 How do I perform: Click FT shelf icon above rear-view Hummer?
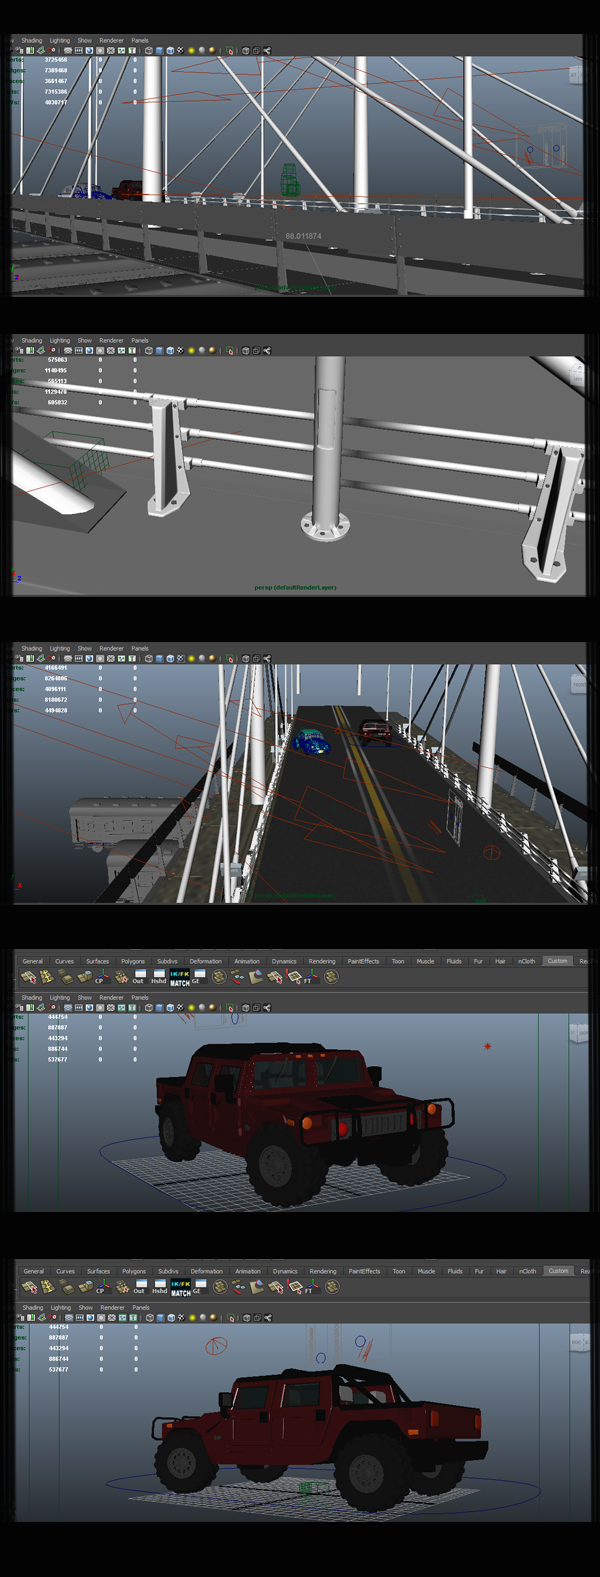click(x=308, y=1286)
